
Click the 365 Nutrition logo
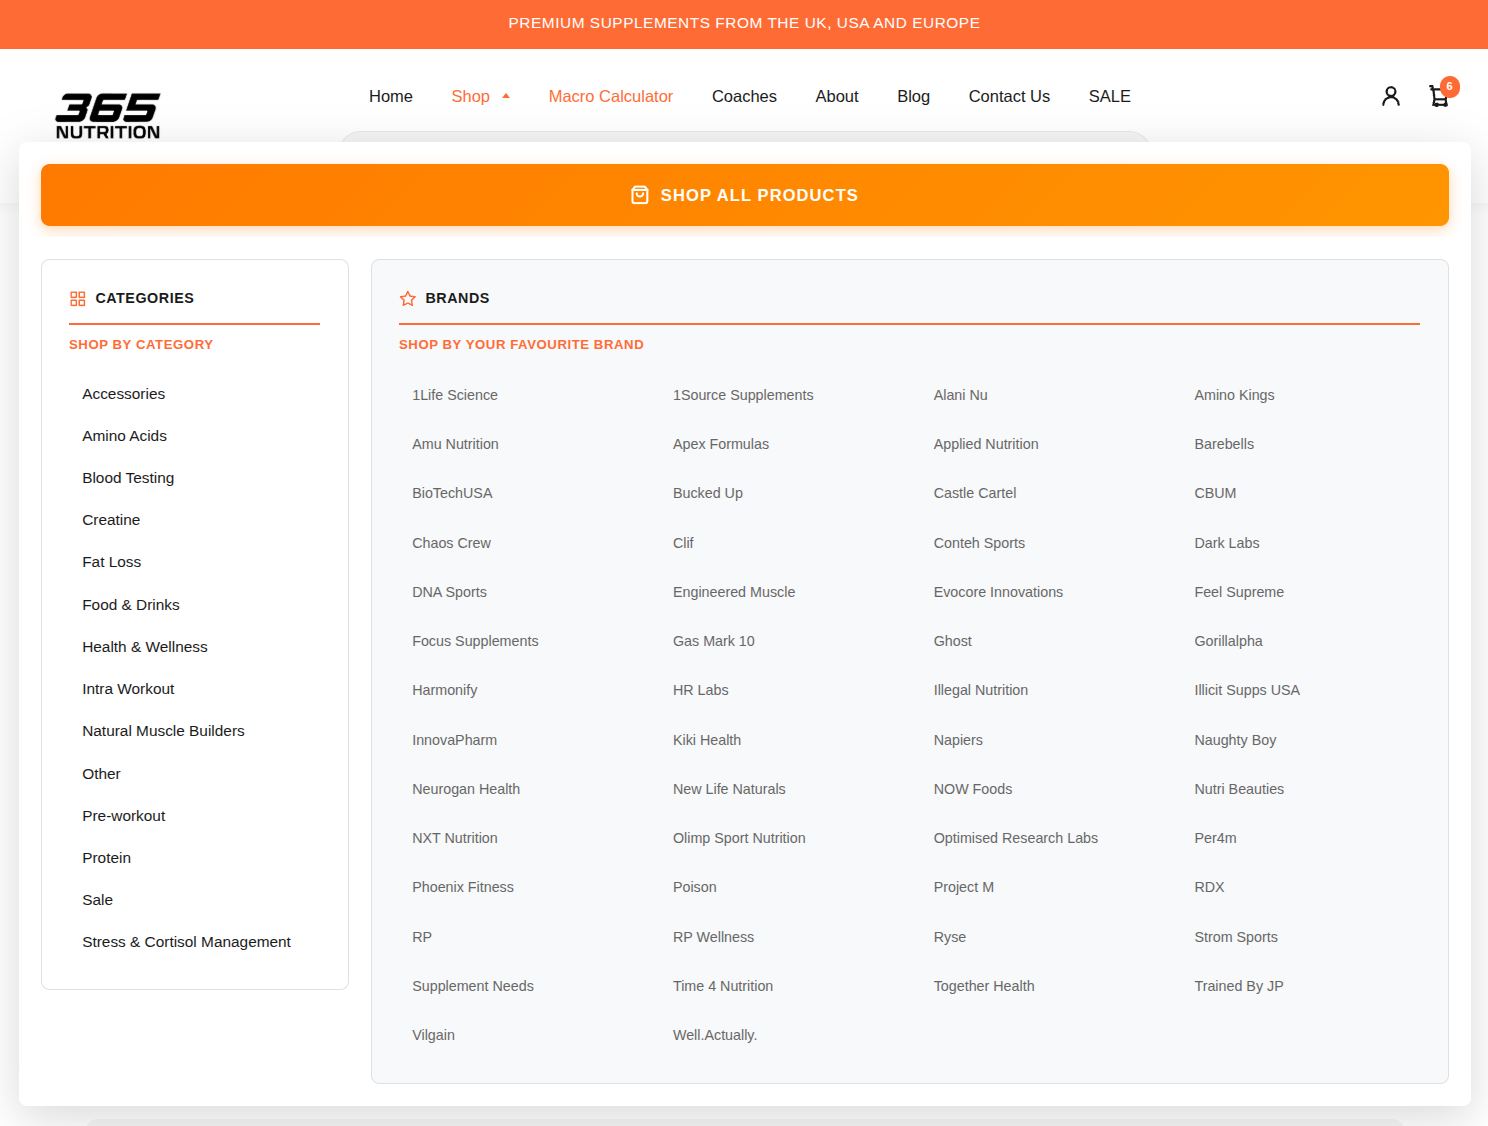pyautogui.click(x=108, y=116)
